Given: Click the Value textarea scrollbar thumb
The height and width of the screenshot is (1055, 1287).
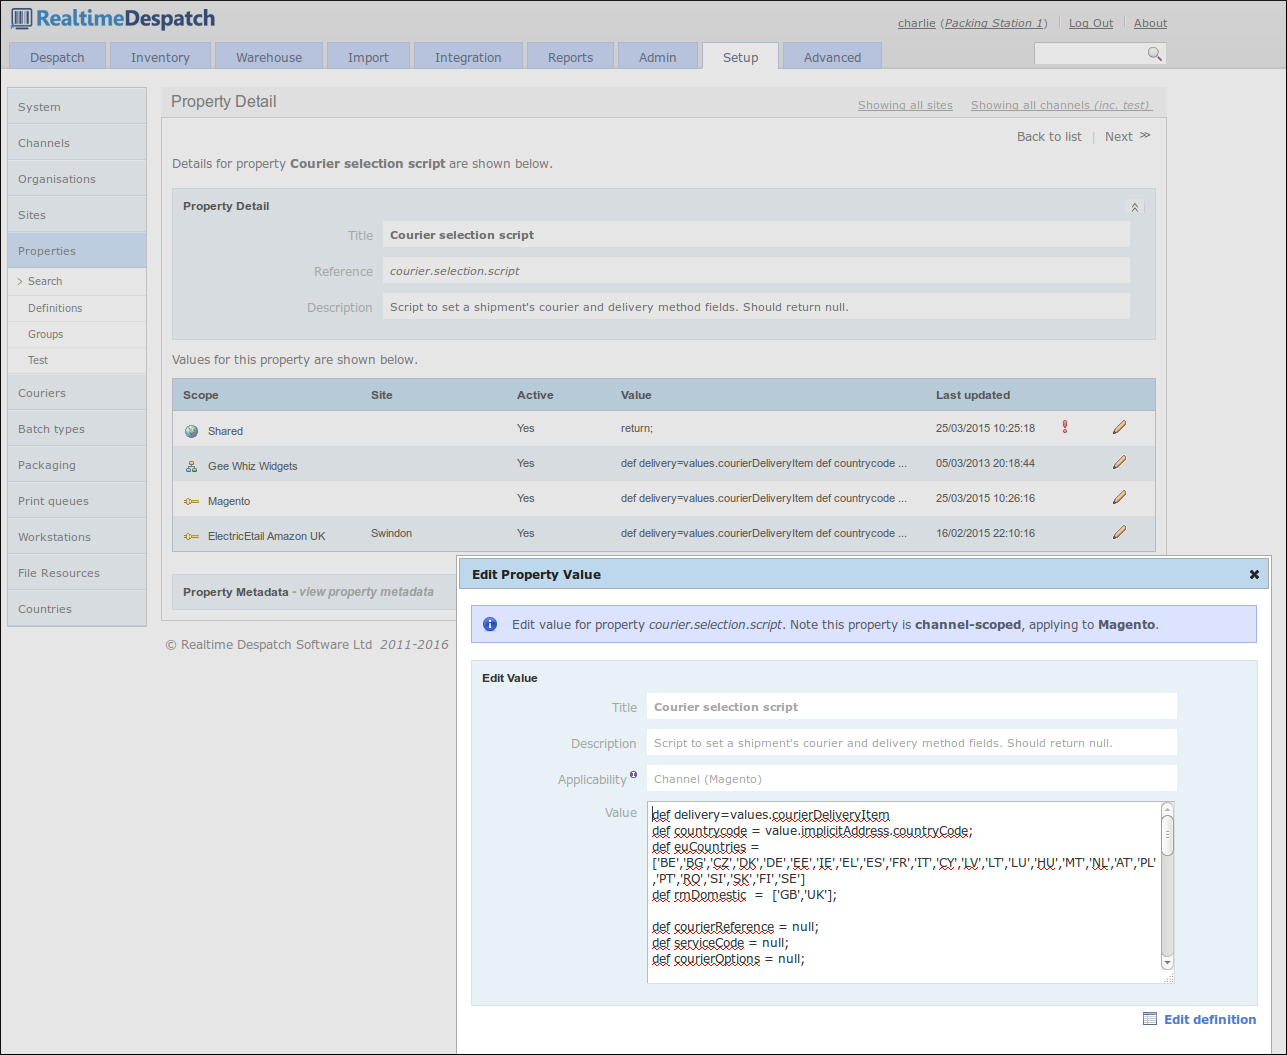Looking at the screenshot, I should (1167, 835).
